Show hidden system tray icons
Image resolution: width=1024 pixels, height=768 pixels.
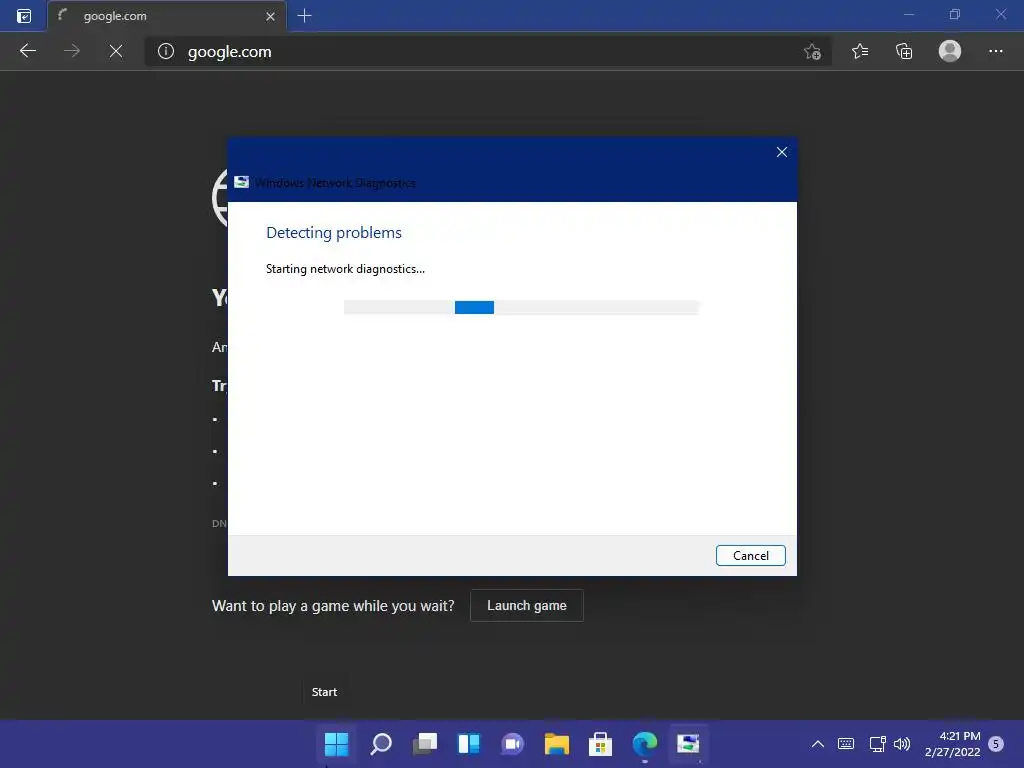(818, 743)
